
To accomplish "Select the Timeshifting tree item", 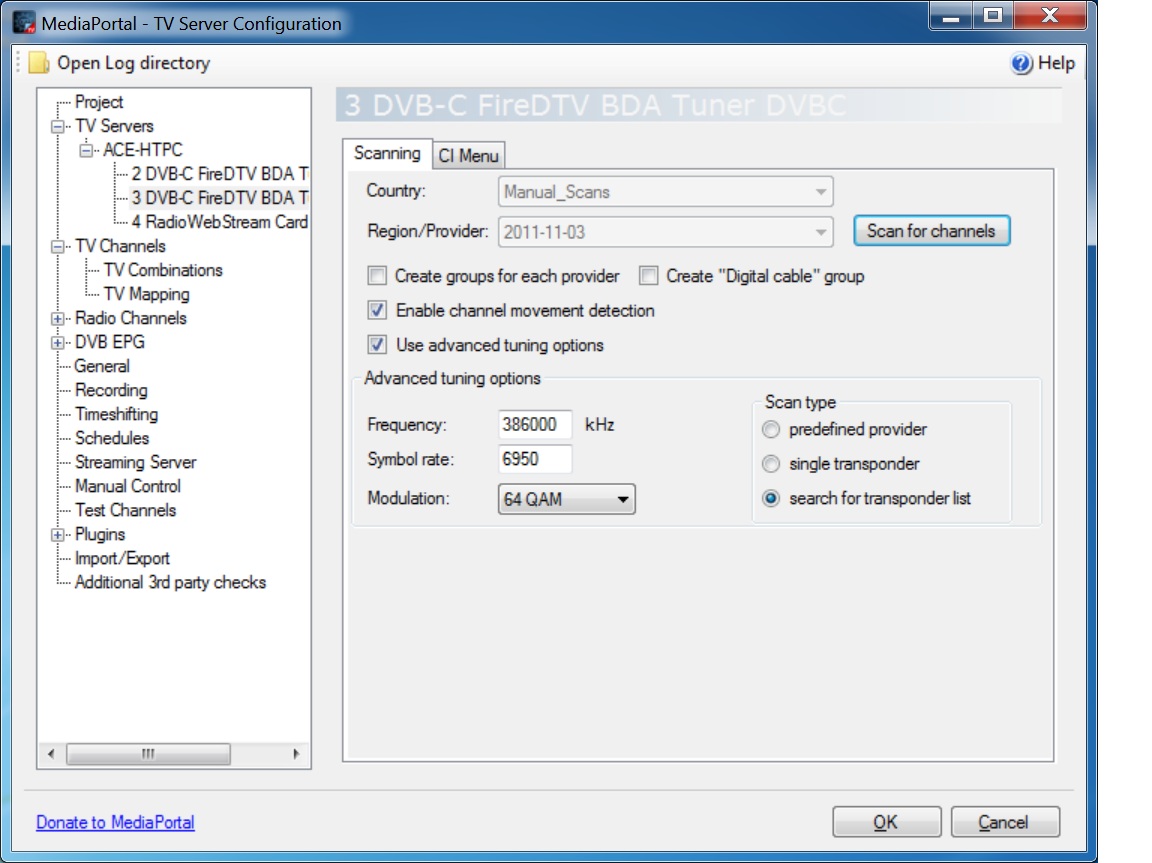I will (116, 414).
